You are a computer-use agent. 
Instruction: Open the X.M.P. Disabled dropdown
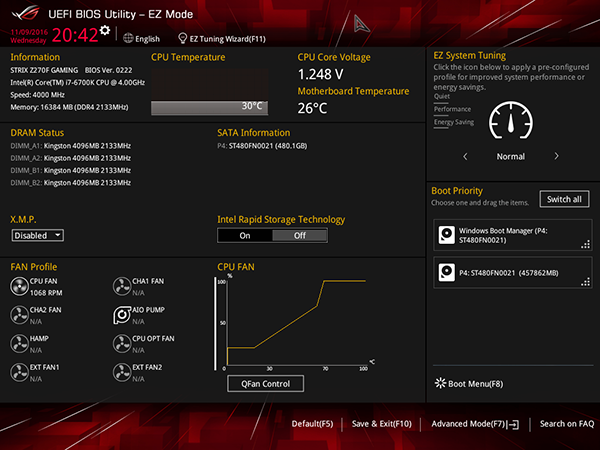(x=38, y=235)
